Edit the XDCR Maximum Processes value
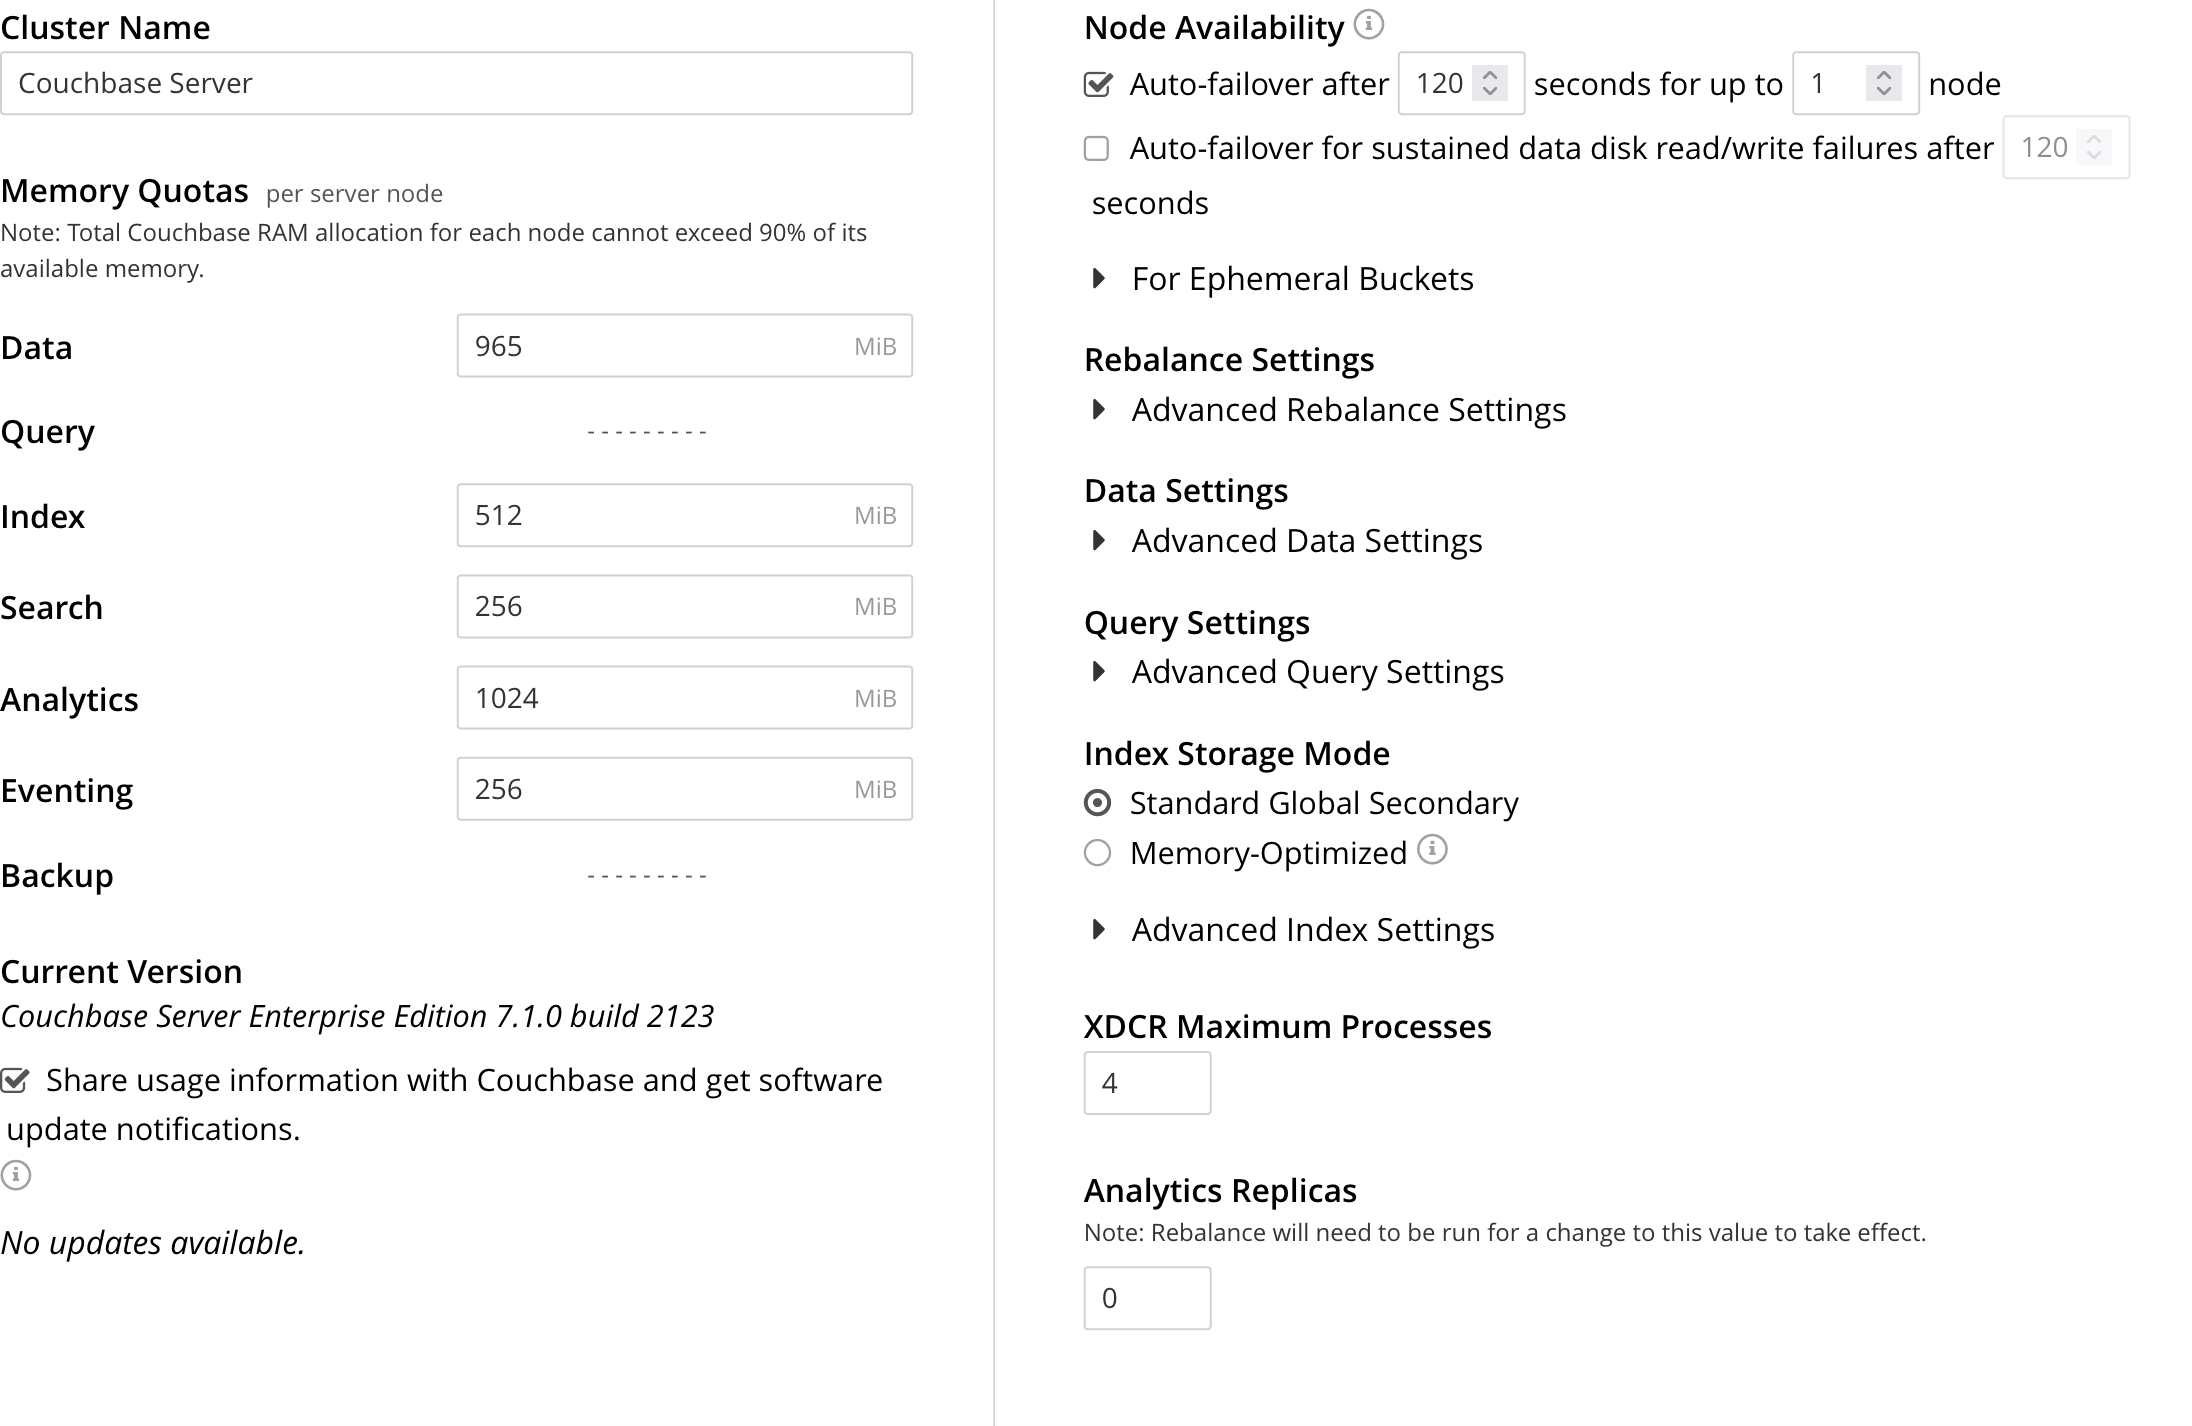Viewport: 2192px width, 1426px height. (1147, 1083)
